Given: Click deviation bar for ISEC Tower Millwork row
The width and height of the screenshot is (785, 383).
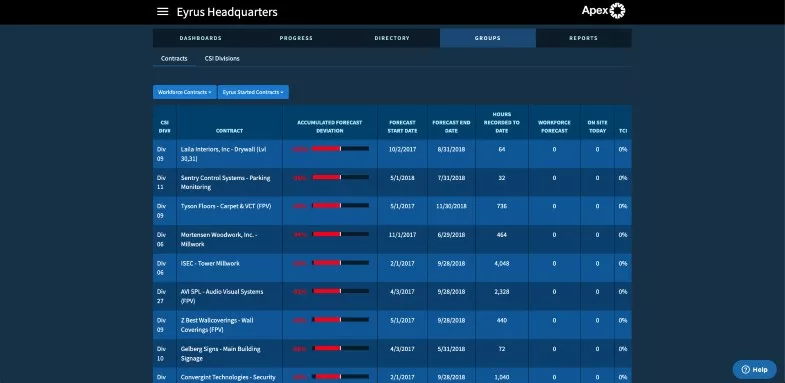Looking at the screenshot, I should pos(340,263).
